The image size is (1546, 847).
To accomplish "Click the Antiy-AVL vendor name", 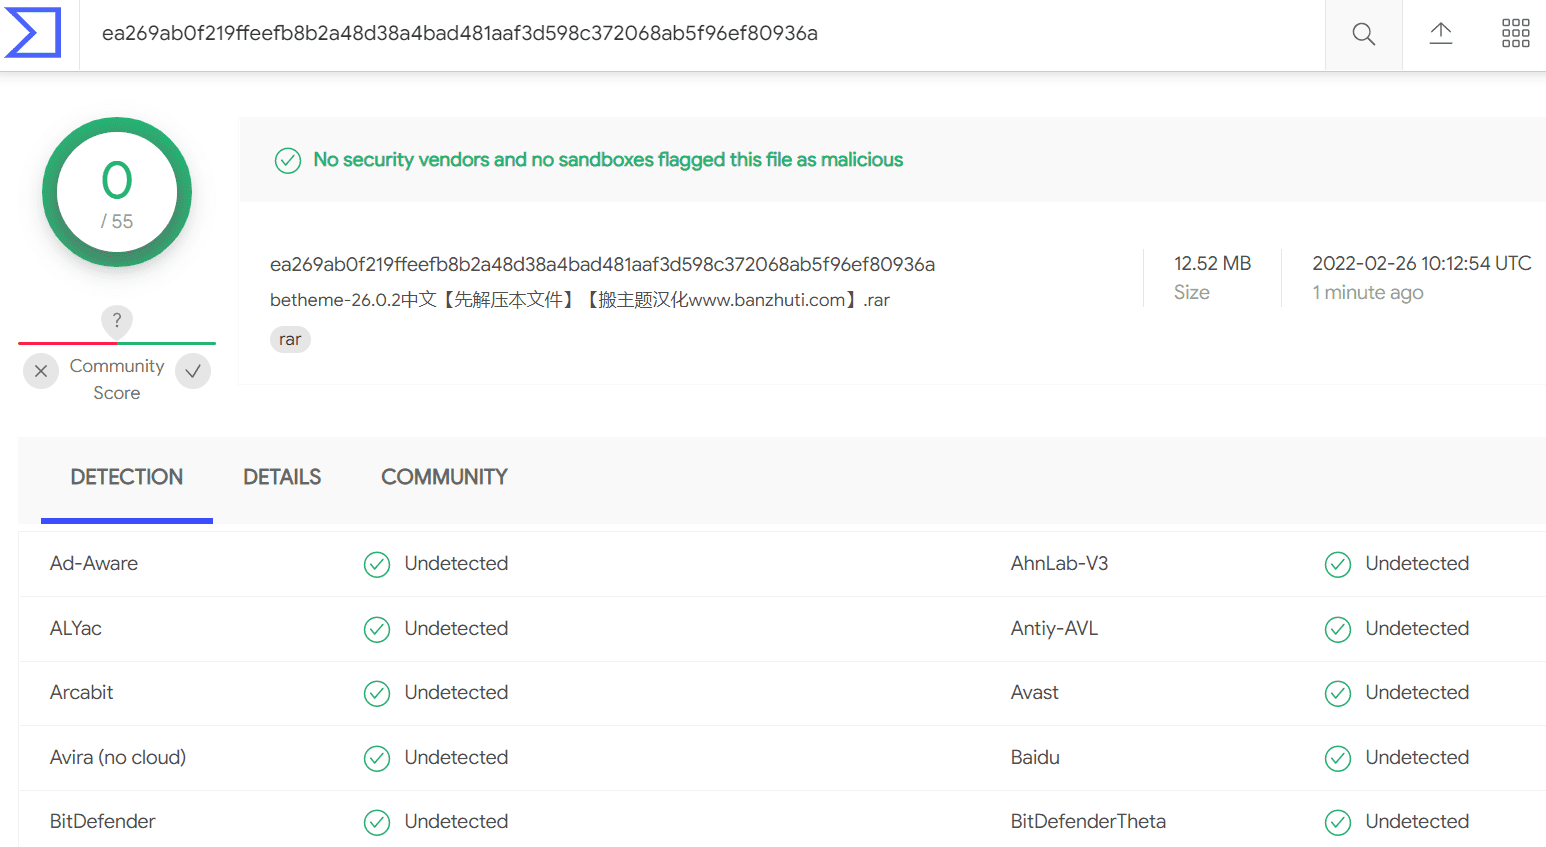I will click(x=1054, y=628).
